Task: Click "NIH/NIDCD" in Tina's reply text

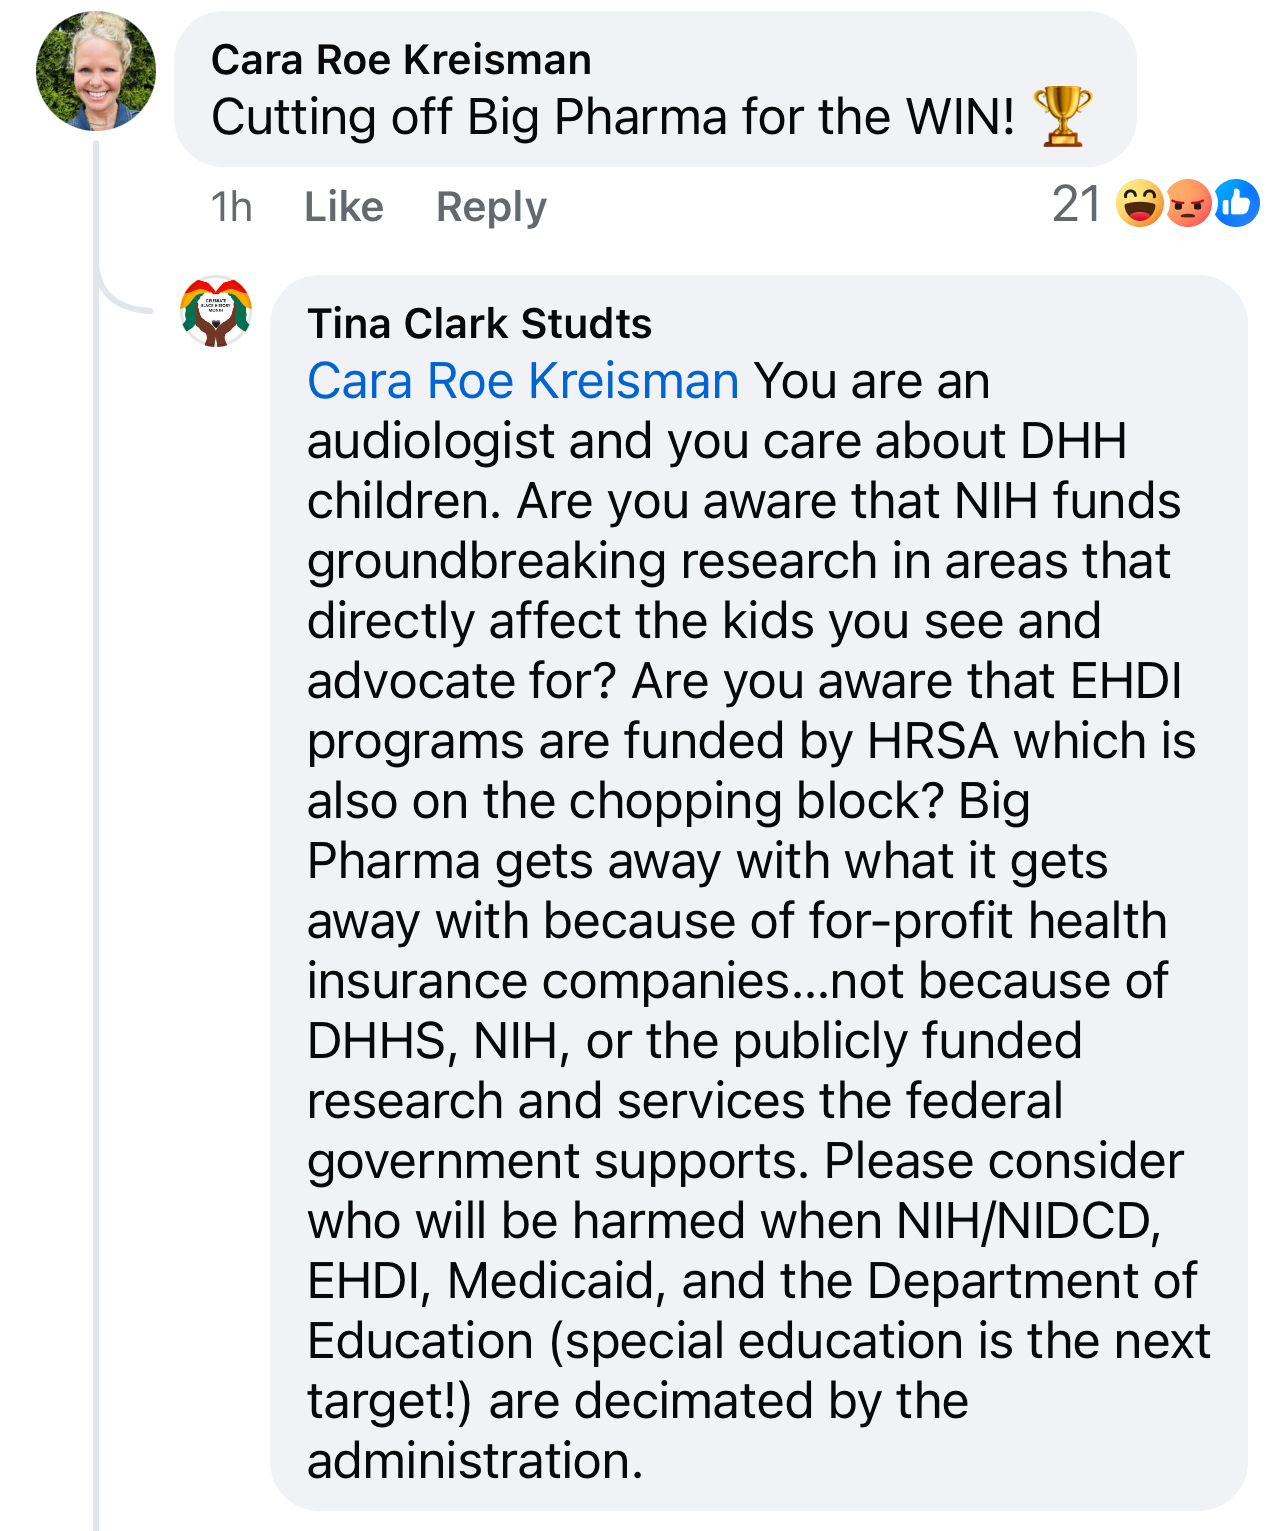Action: (x=1028, y=1221)
